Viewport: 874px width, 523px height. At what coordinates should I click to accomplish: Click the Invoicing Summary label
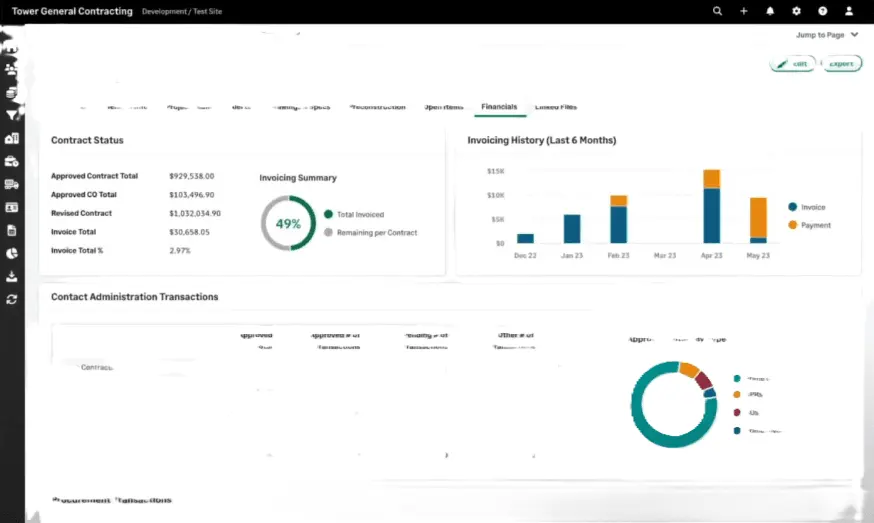click(x=298, y=177)
